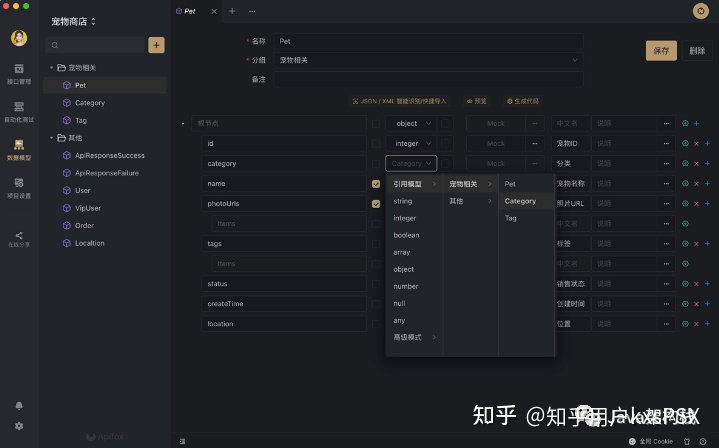Expand the 高级模式 submenu

[414, 337]
